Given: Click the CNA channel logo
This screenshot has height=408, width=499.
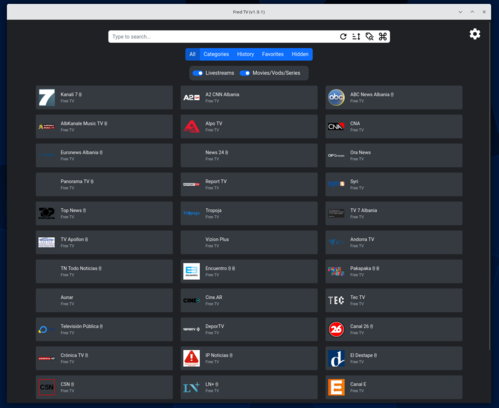Looking at the screenshot, I should (x=336, y=127).
